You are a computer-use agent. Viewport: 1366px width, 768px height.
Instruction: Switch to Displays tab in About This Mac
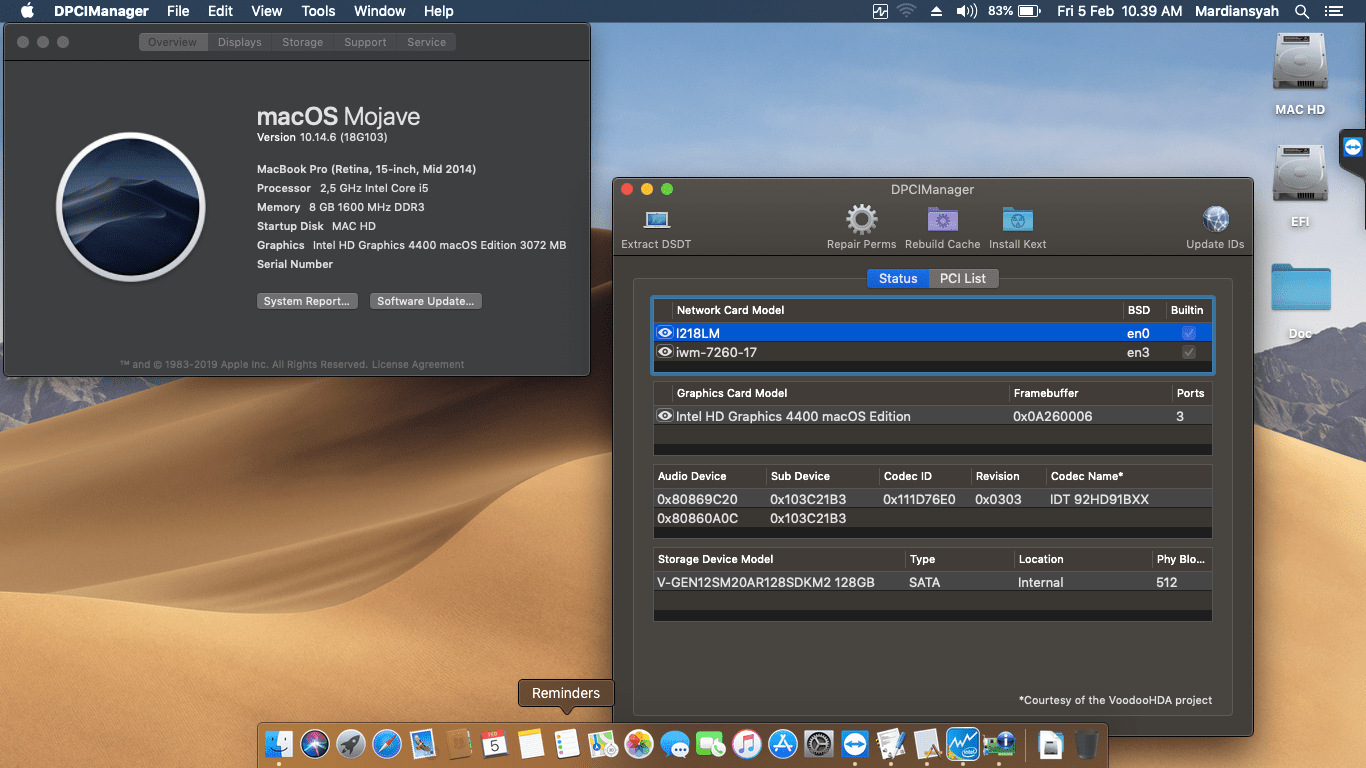click(240, 42)
